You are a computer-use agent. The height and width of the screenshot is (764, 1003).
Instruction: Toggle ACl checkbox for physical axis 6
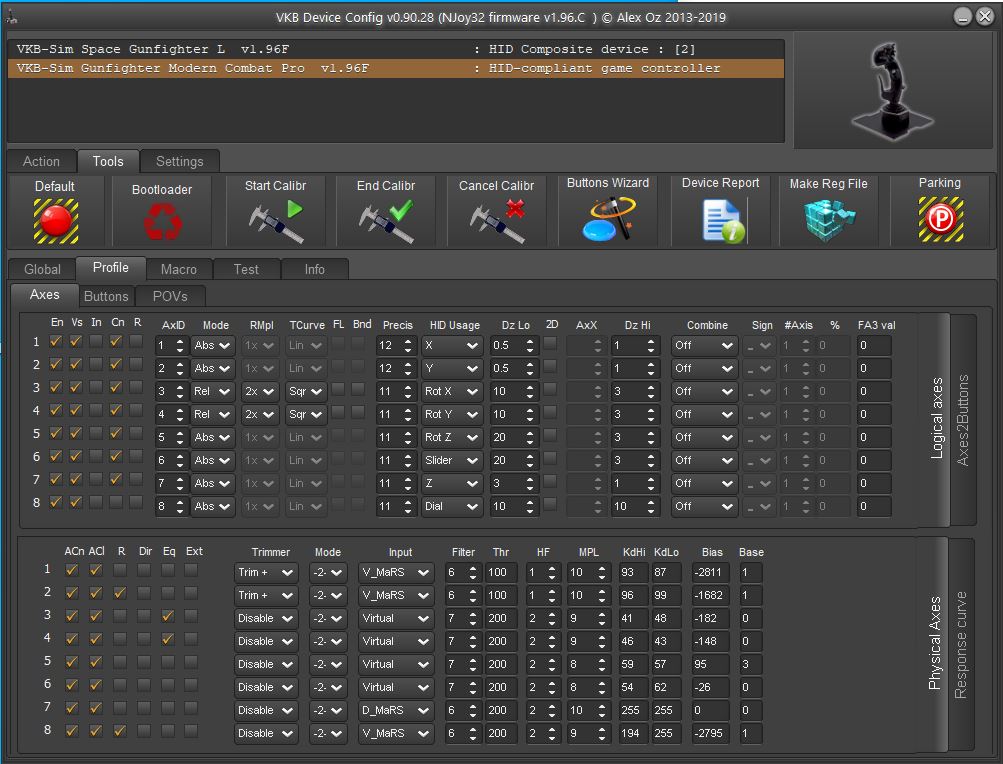(96, 685)
